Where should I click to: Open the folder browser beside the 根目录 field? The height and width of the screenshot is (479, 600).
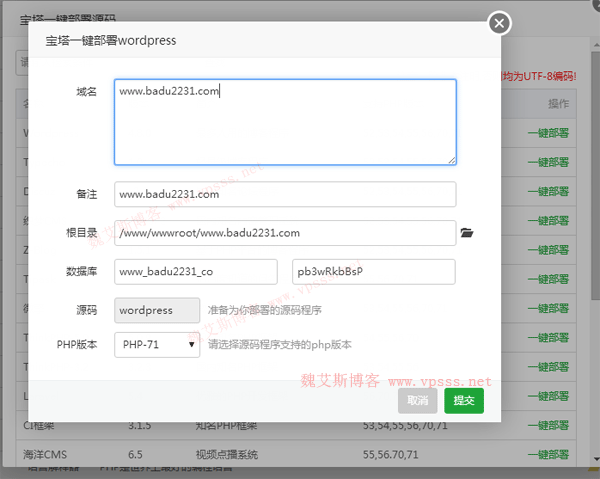[466, 233]
